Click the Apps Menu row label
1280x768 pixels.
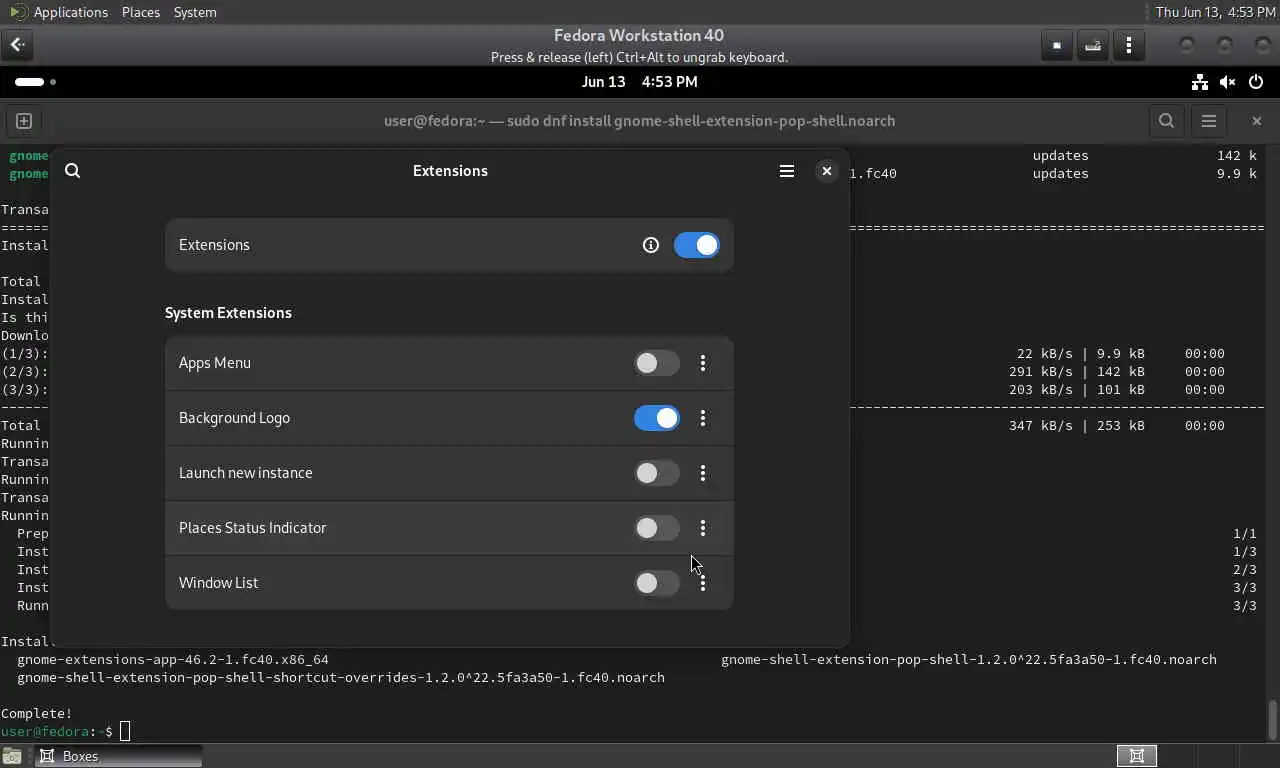pyautogui.click(x=215, y=363)
